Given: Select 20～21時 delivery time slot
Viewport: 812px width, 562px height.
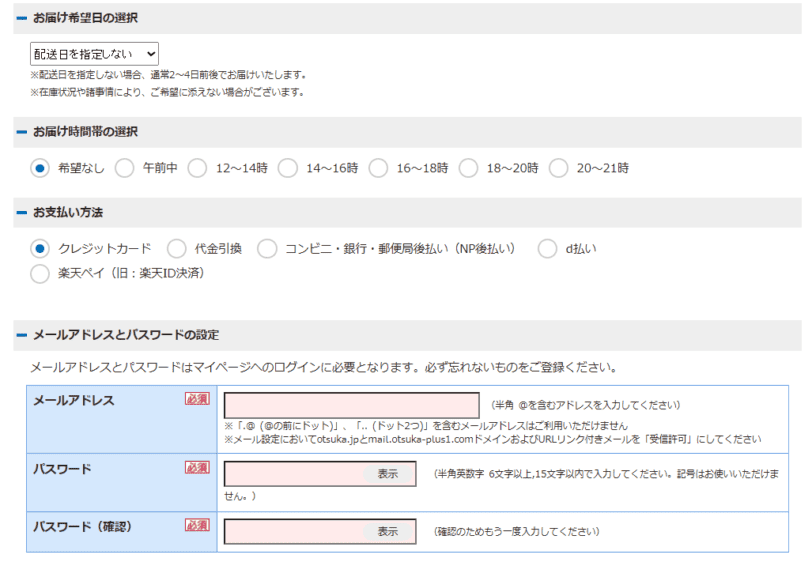Looking at the screenshot, I should tap(559, 168).
